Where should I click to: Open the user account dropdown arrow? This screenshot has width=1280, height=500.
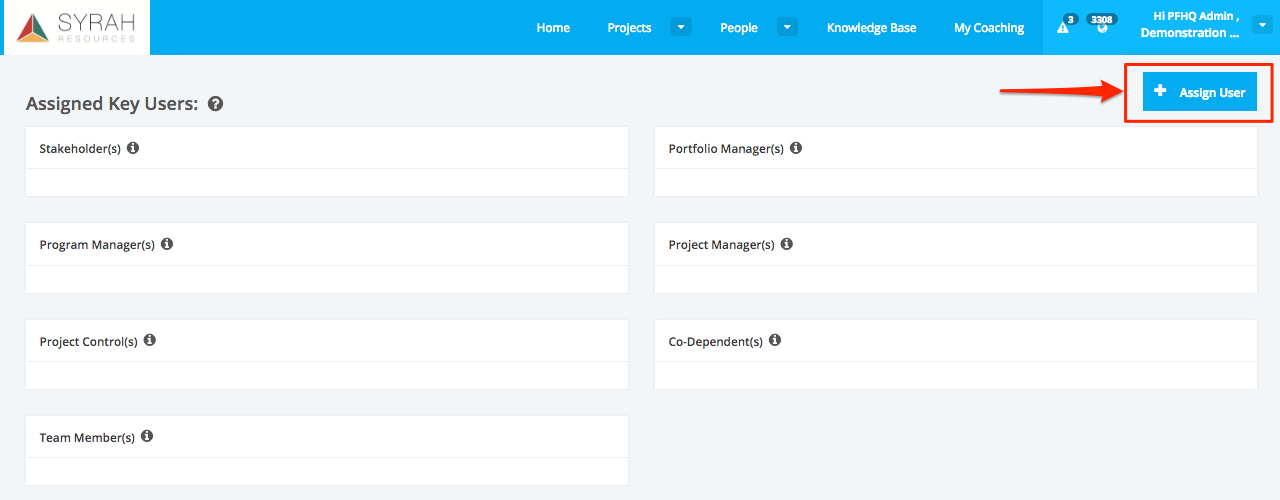1262,27
